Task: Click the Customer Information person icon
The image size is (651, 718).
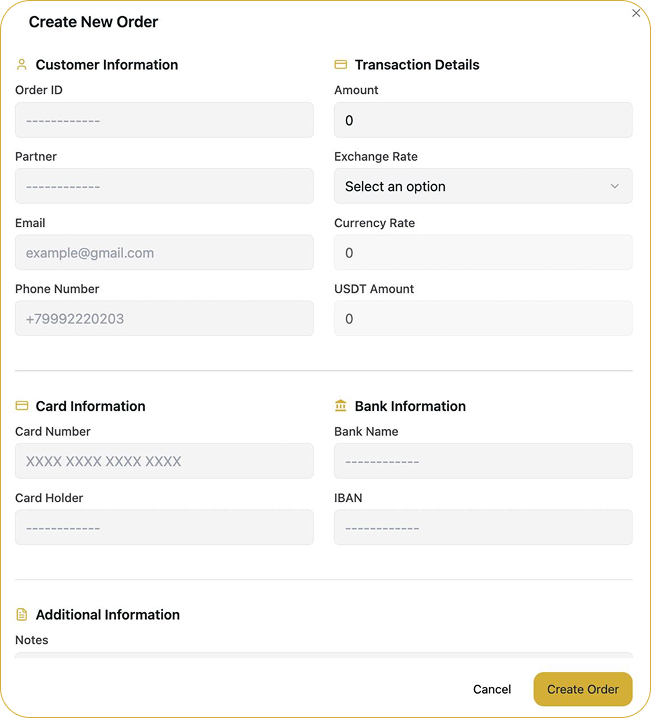Action: [x=22, y=65]
